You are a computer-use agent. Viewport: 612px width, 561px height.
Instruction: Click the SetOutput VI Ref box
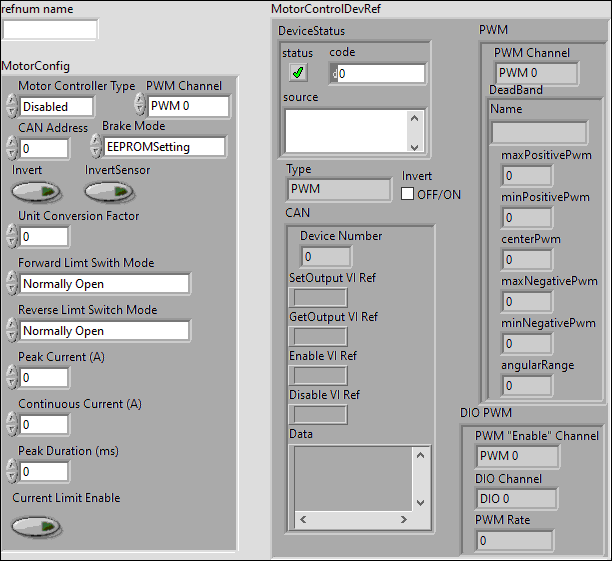point(318,297)
